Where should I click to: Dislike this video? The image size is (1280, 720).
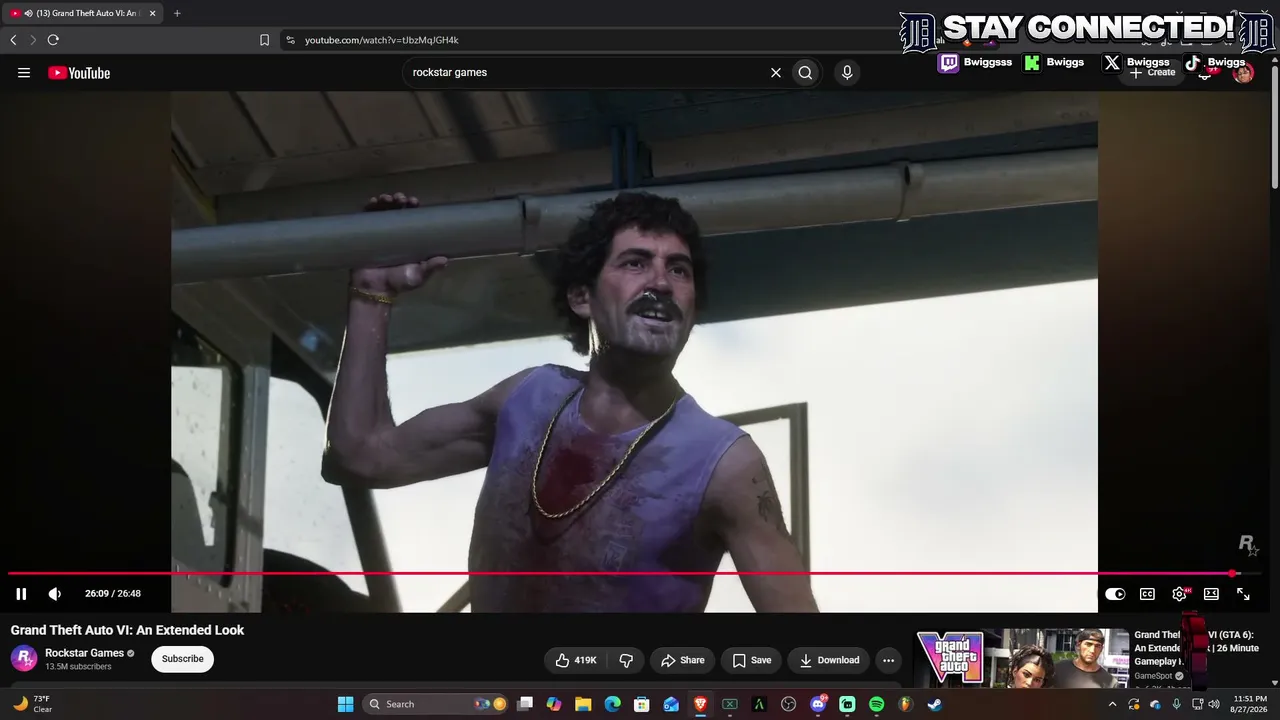[x=627, y=660]
